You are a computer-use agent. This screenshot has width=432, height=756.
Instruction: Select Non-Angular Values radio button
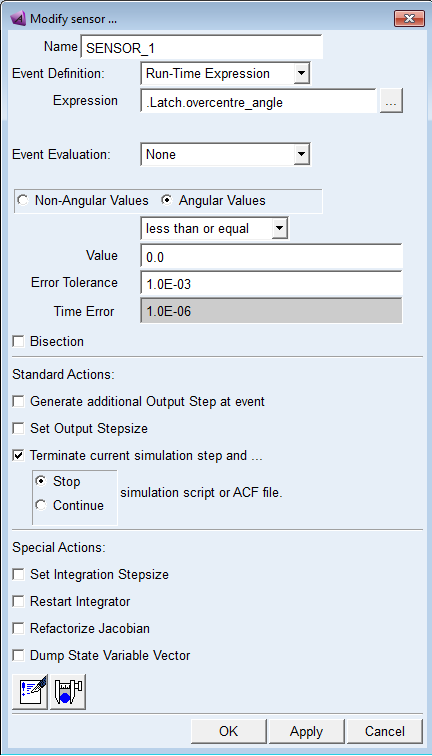pyautogui.click(x=23, y=201)
